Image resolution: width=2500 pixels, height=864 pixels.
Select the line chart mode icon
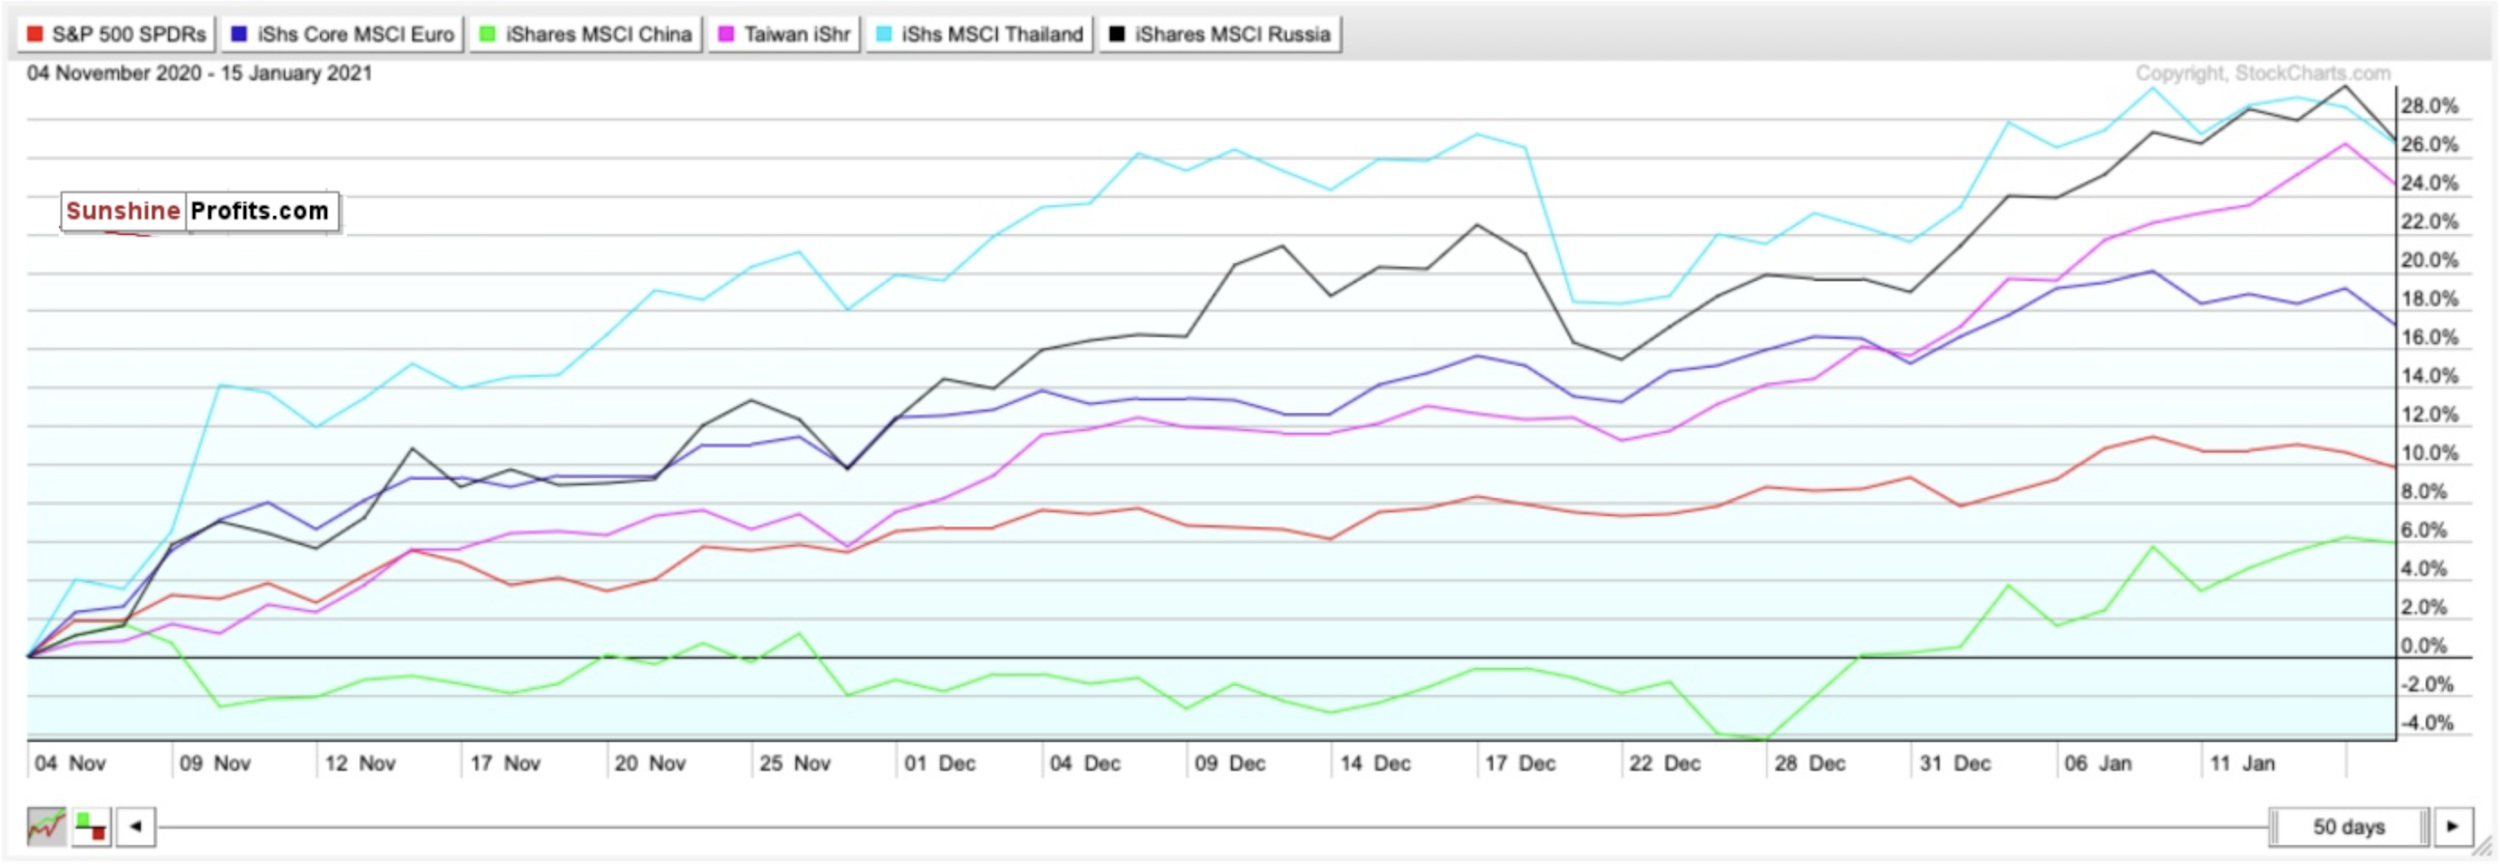click(46, 827)
